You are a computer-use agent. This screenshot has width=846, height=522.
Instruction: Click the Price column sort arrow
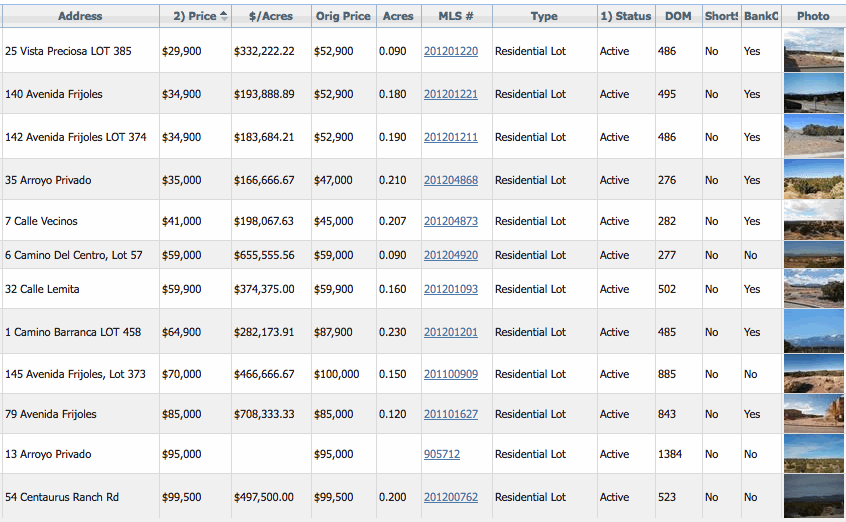click(x=224, y=16)
